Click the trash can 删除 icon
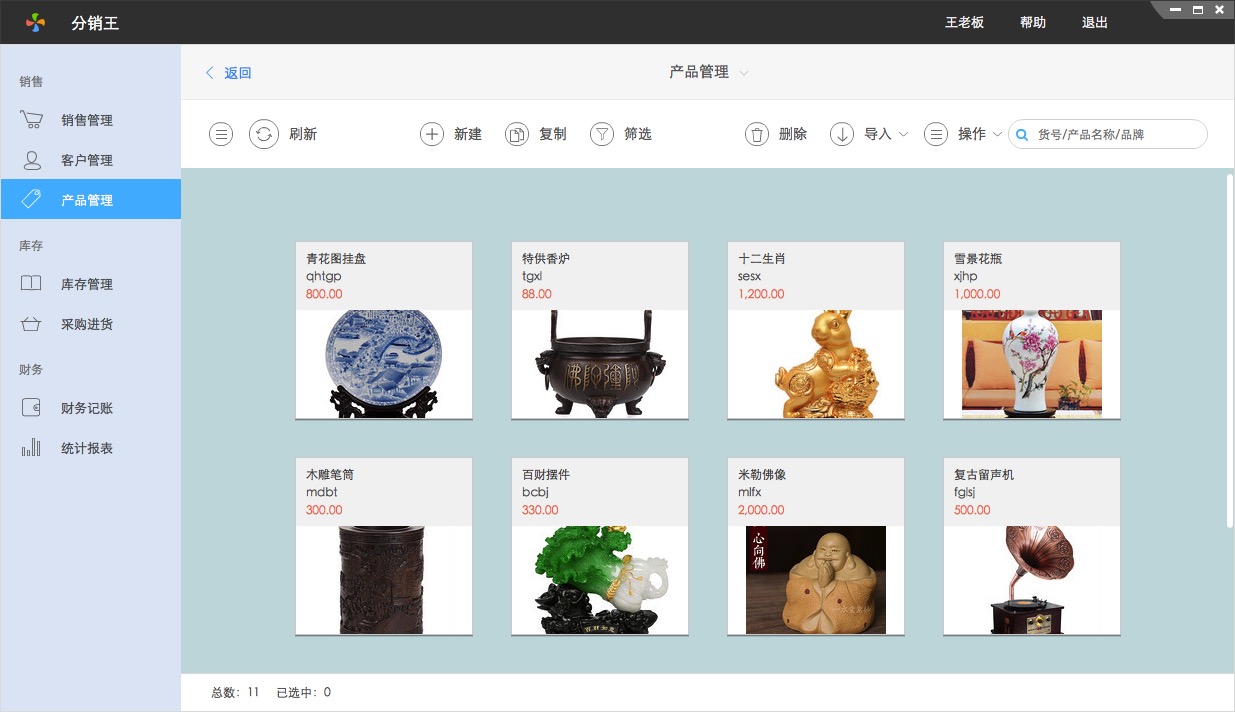This screenshot has width=1235, height=712. point(757,134)
